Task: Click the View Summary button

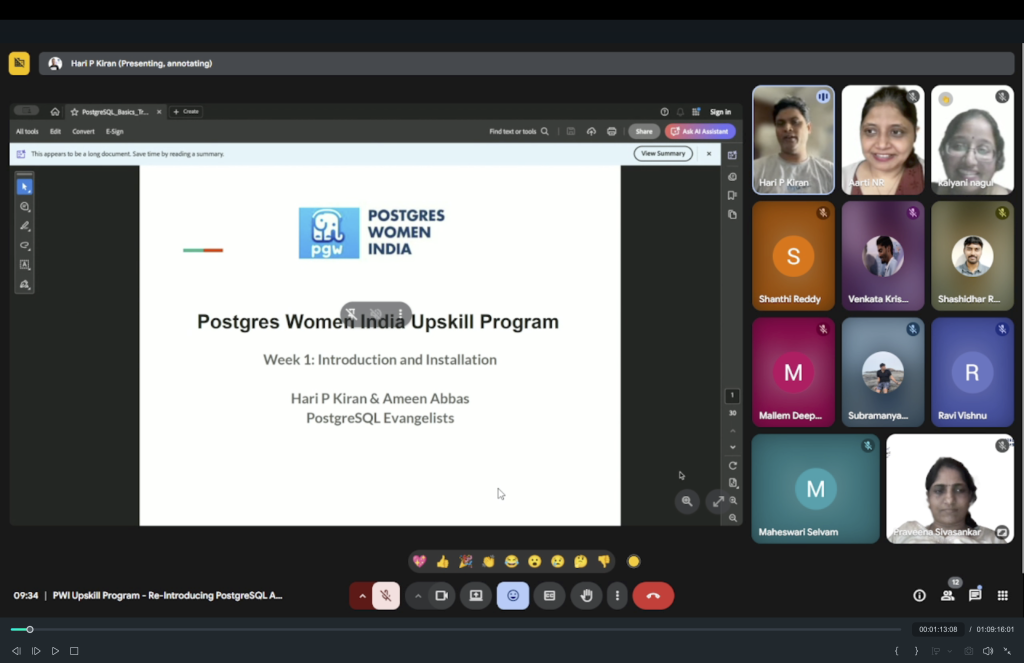Action: coord(663,154)
